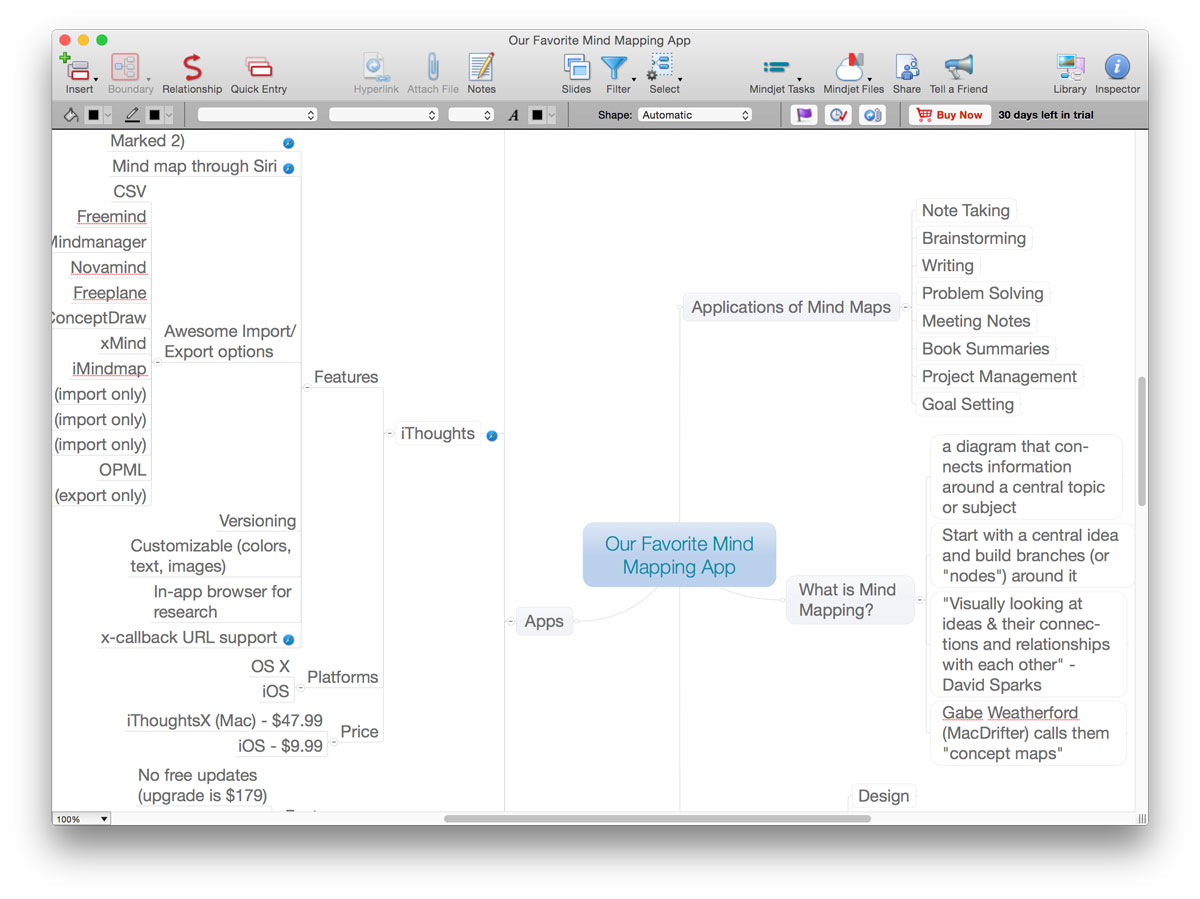Click the link icon next to iThoughts
The image size is (1200, 899).
pos(492,435)
